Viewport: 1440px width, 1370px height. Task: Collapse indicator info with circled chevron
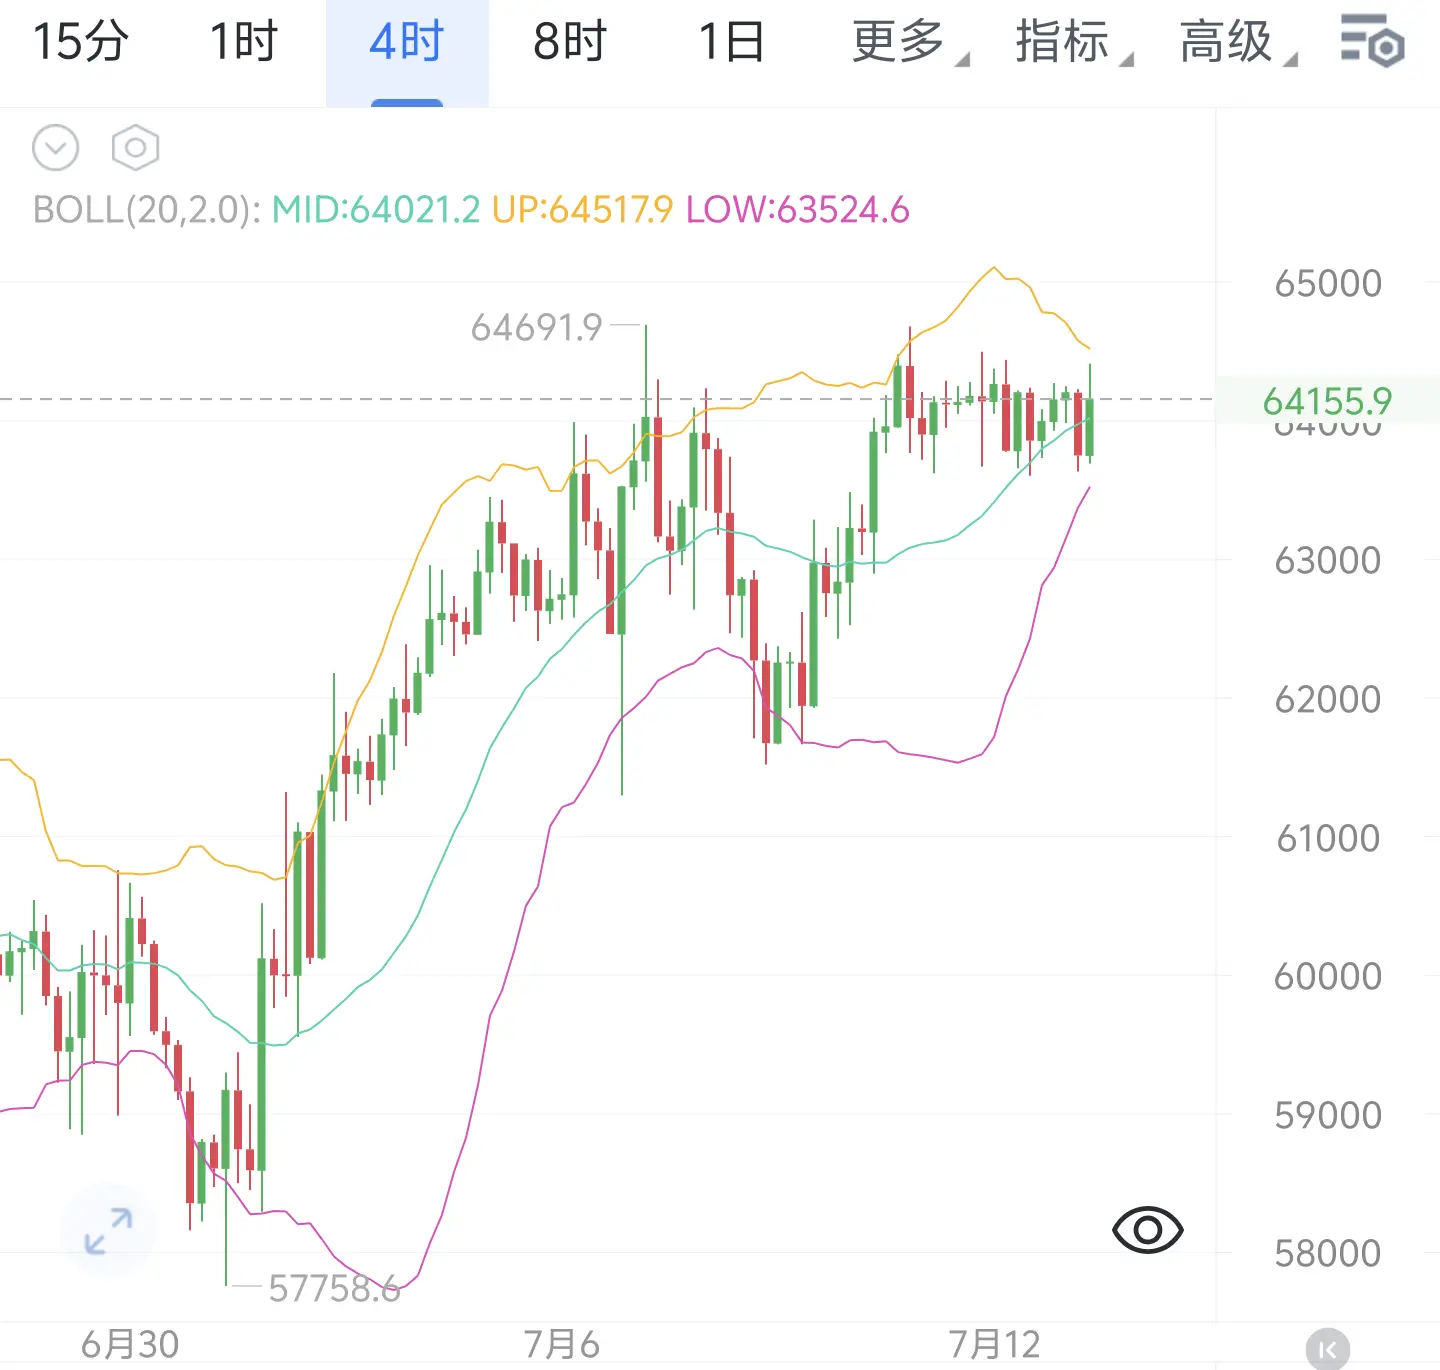click(x=55, y=149)
